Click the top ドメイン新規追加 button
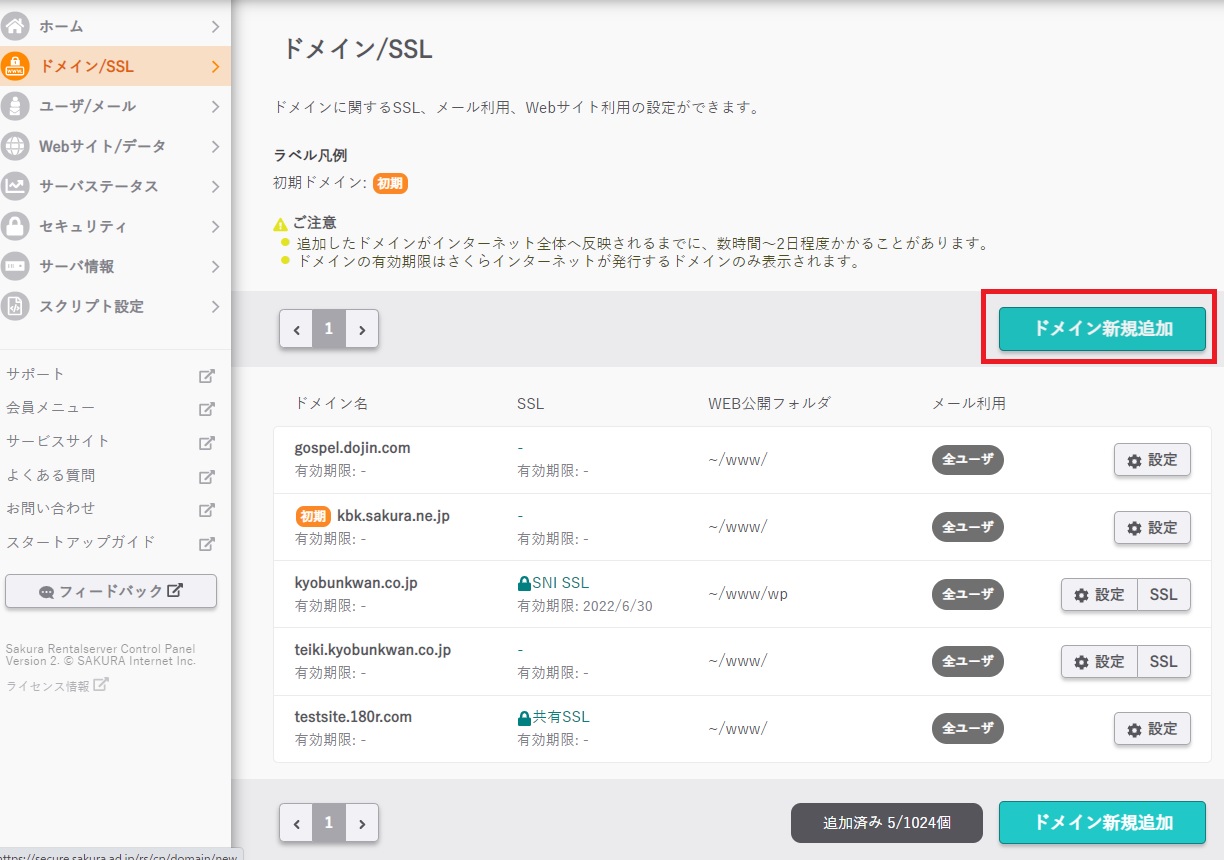The width and height of the screenshot is (1224, 860). [1102, 328]
